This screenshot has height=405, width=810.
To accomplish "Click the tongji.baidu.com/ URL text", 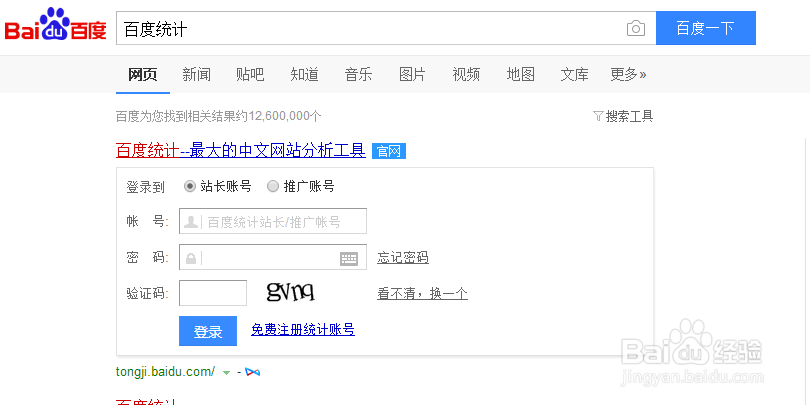I will tap(165, 371).
